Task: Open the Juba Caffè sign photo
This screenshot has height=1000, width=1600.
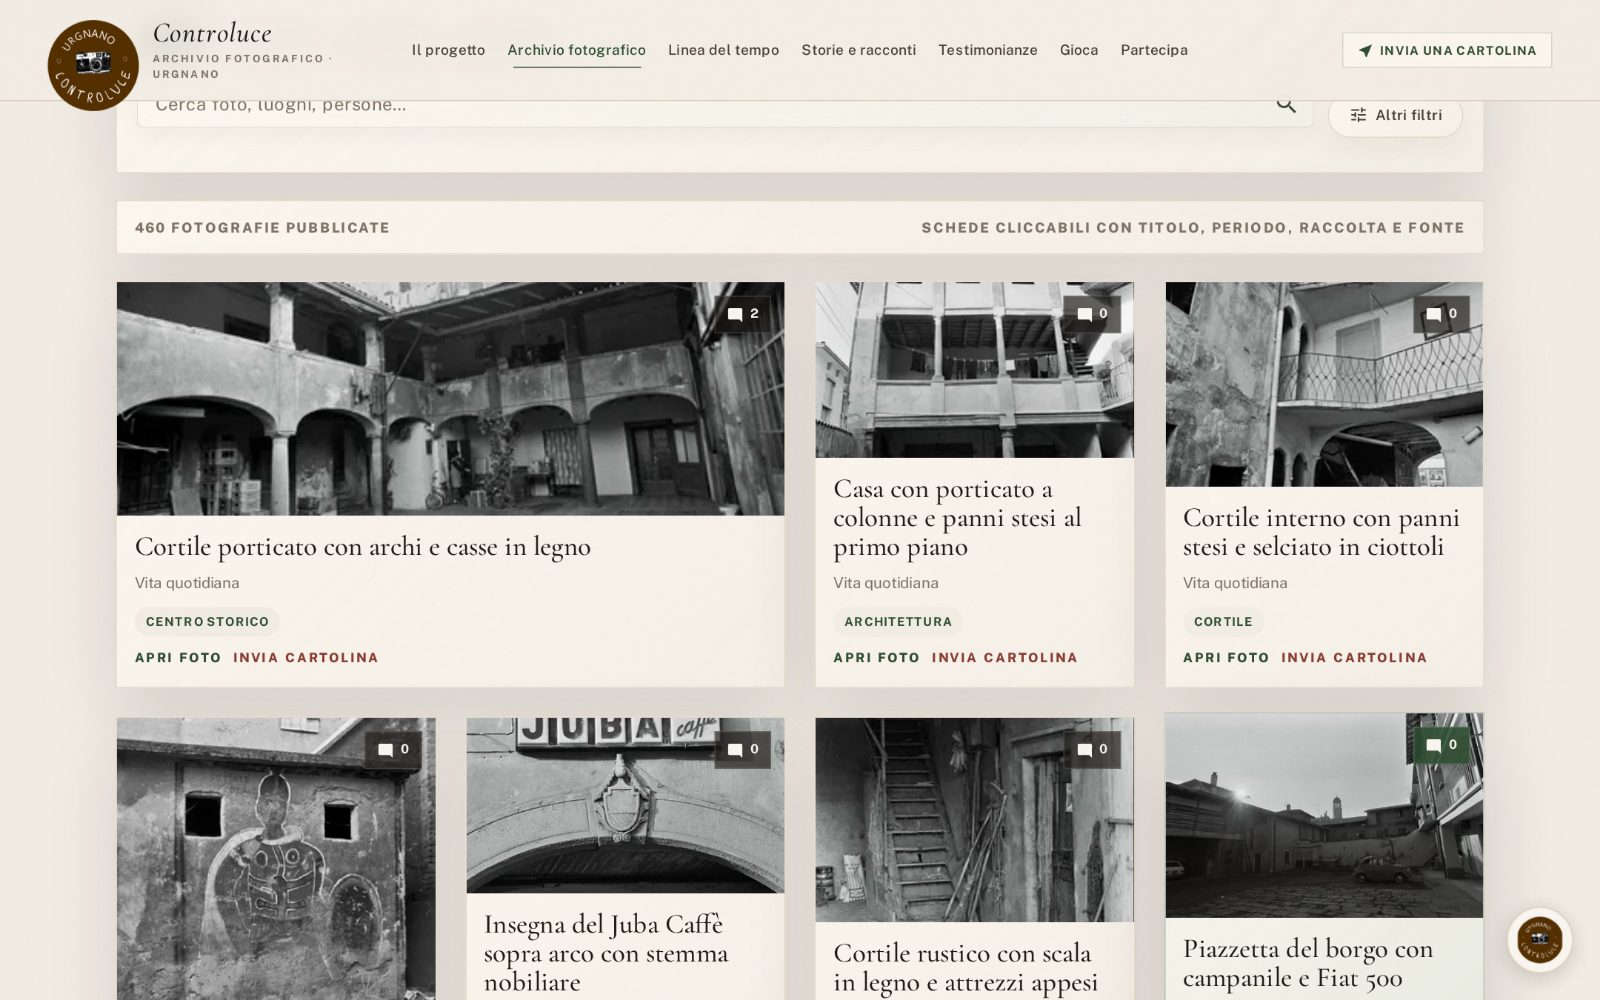Action: (x=625, y=805)
